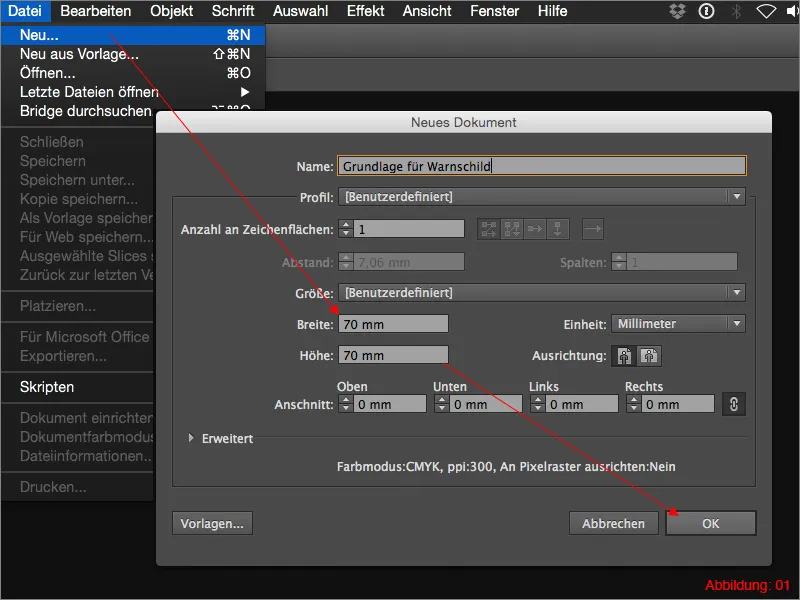Screen dimensions: 800x600
Task: Open the Skripten menu entry
Action: coord(78,387)
